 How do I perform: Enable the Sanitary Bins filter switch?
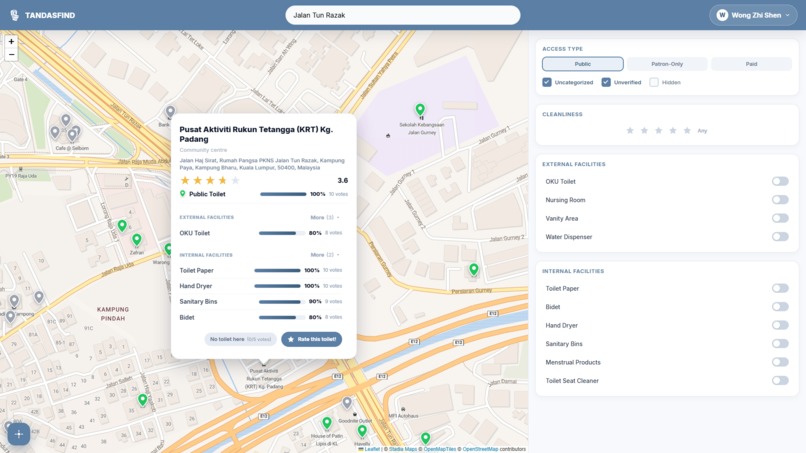[780, 344]
